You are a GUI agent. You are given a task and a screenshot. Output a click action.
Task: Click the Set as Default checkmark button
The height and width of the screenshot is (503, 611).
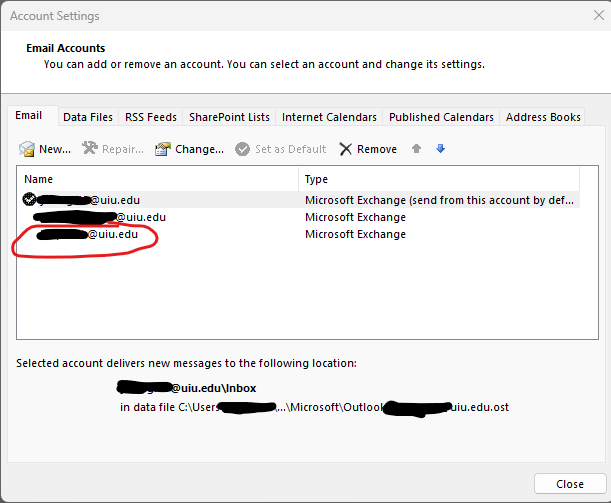tap(243, 149)
